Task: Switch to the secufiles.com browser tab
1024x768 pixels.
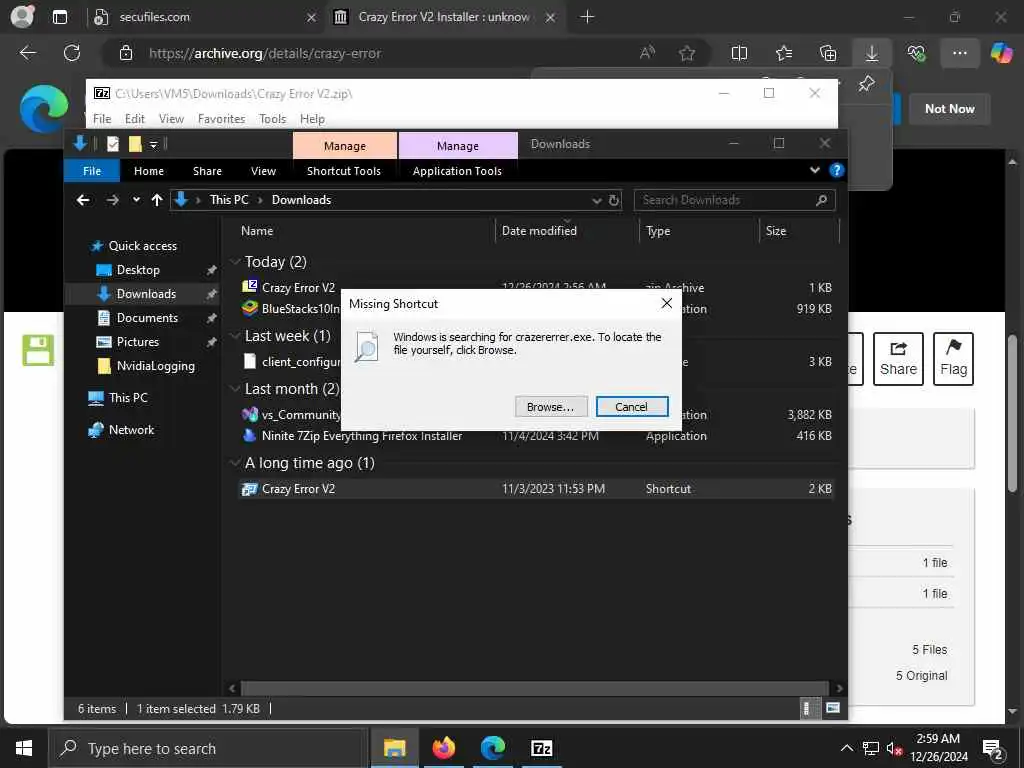Action: (204, 17)
